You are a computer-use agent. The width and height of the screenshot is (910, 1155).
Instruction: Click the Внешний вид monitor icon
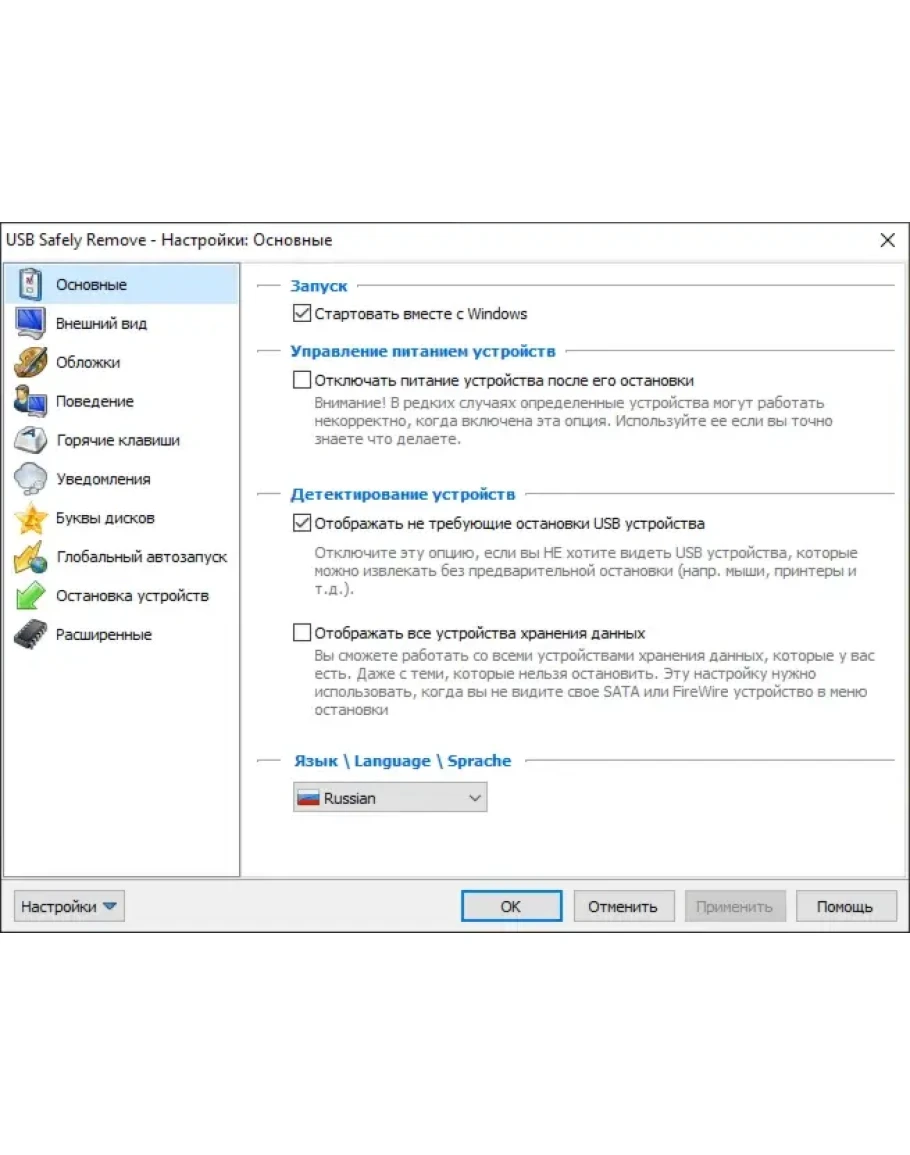pyautogui.click(x=31, y=324)
